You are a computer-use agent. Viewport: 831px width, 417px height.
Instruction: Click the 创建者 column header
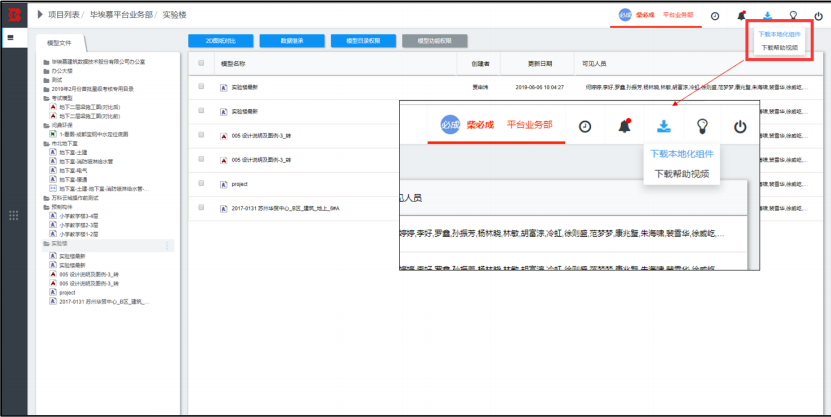480,64
